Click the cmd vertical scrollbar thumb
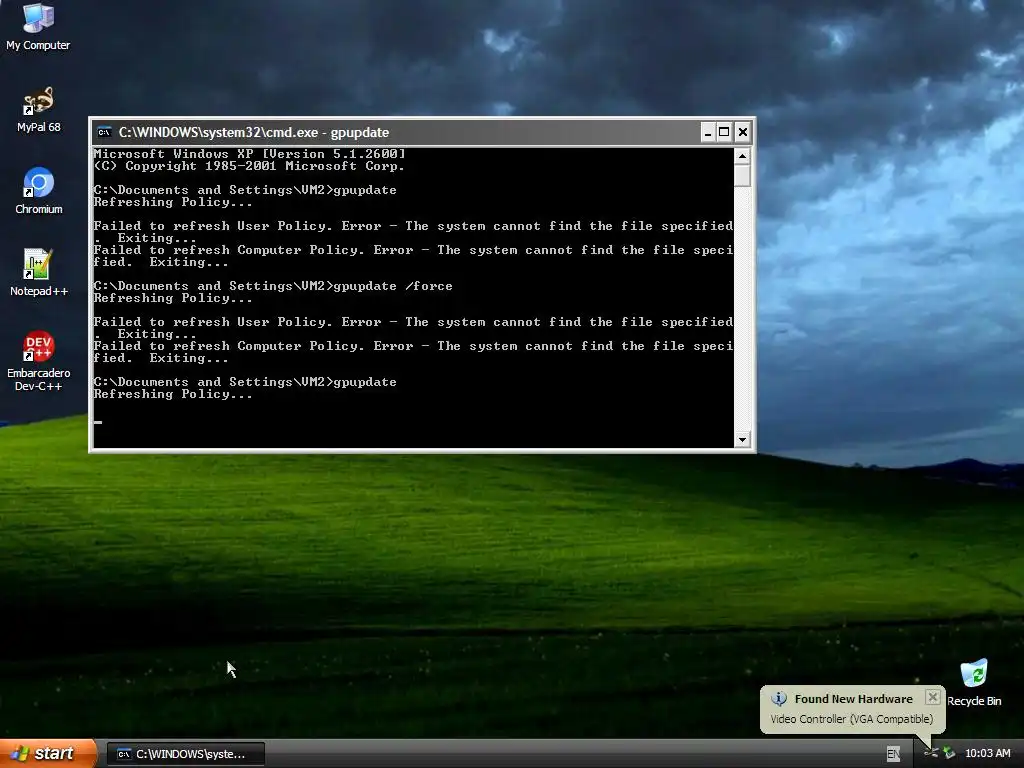The height and width of the screenshot is (768, 1024). [x=742, y=175]
